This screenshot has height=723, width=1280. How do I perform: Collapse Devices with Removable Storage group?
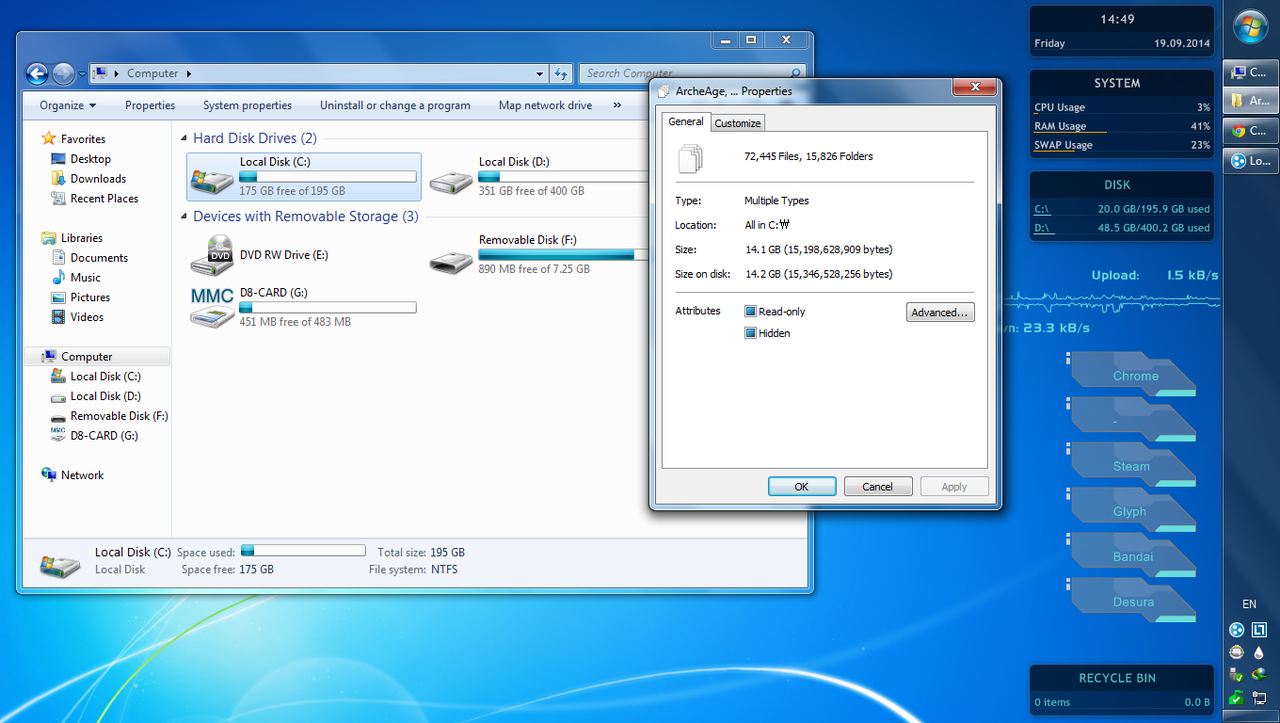click(184, 217)
